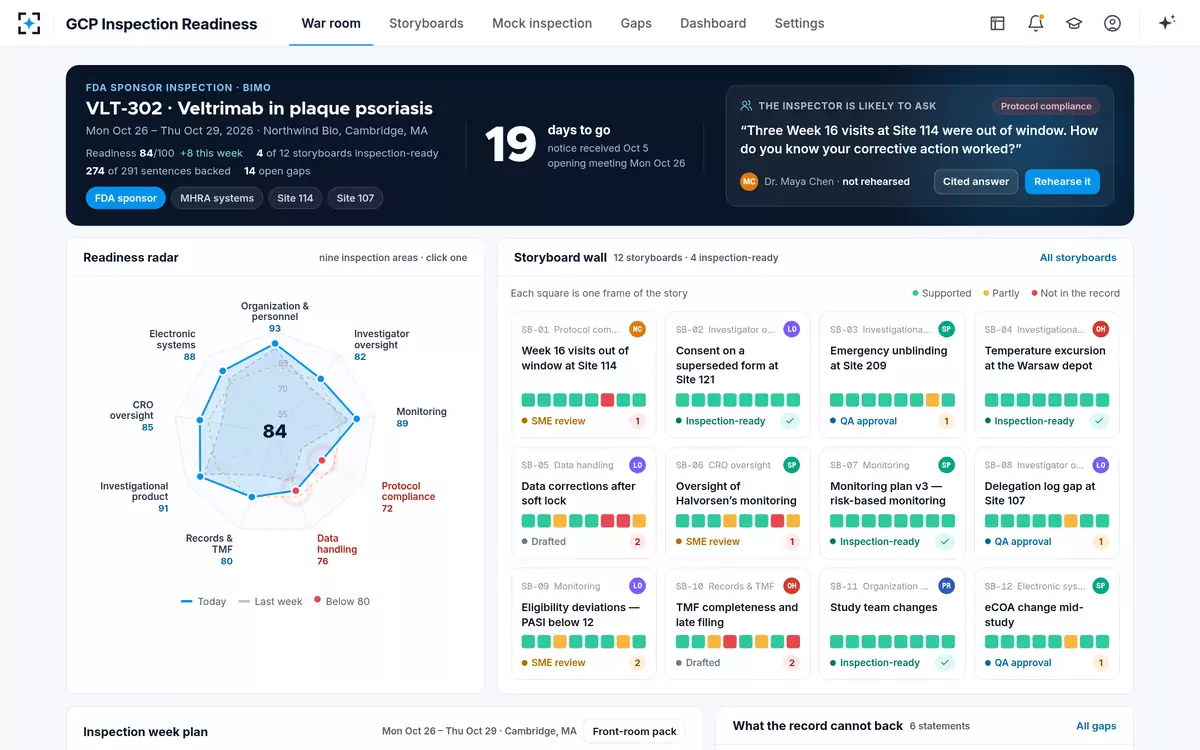Click the red frame square on SB-01 card
The width and height of the screenshot is (1200, 750).
click(x=606, y=400)
